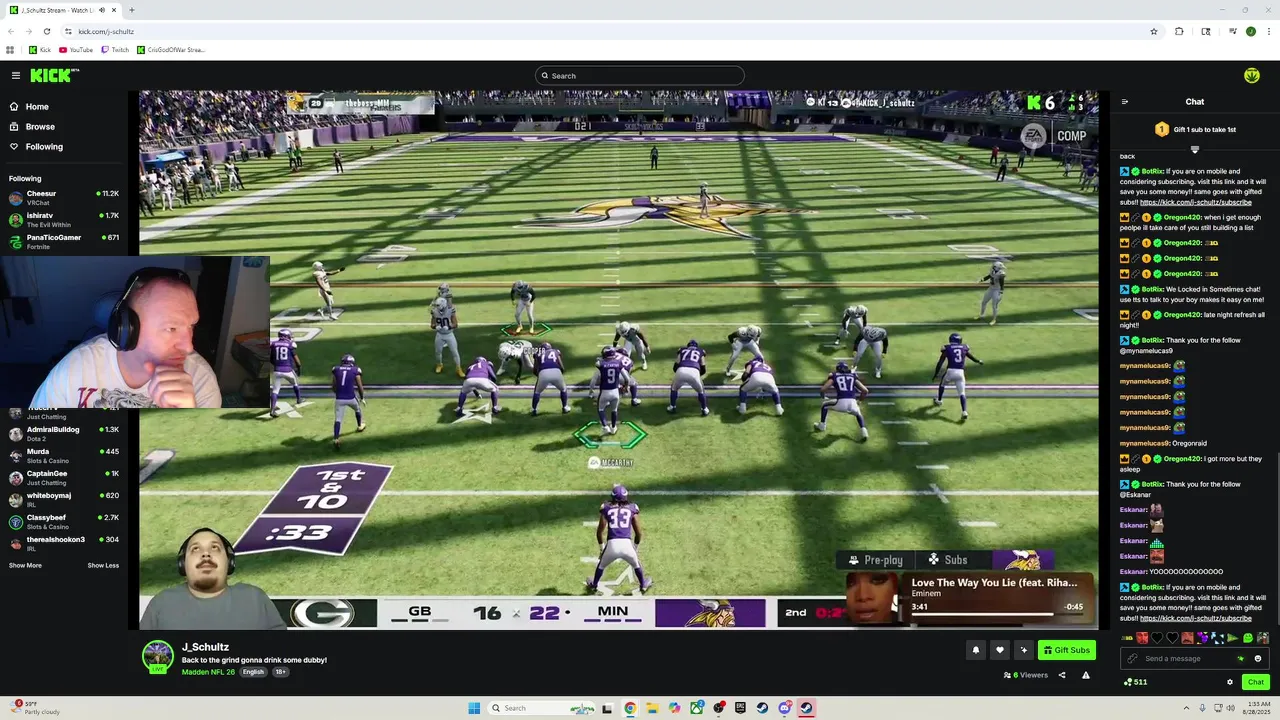Open CrisGodOfWar Stream bookmark

pyautogui.click(x=171, y=49)
